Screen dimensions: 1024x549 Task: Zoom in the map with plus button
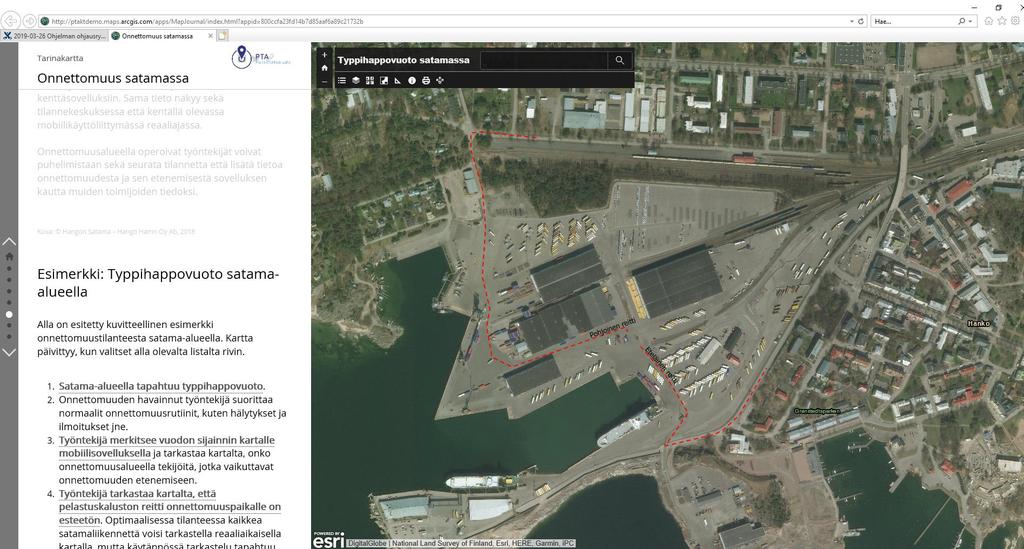[x=325, y=55]
